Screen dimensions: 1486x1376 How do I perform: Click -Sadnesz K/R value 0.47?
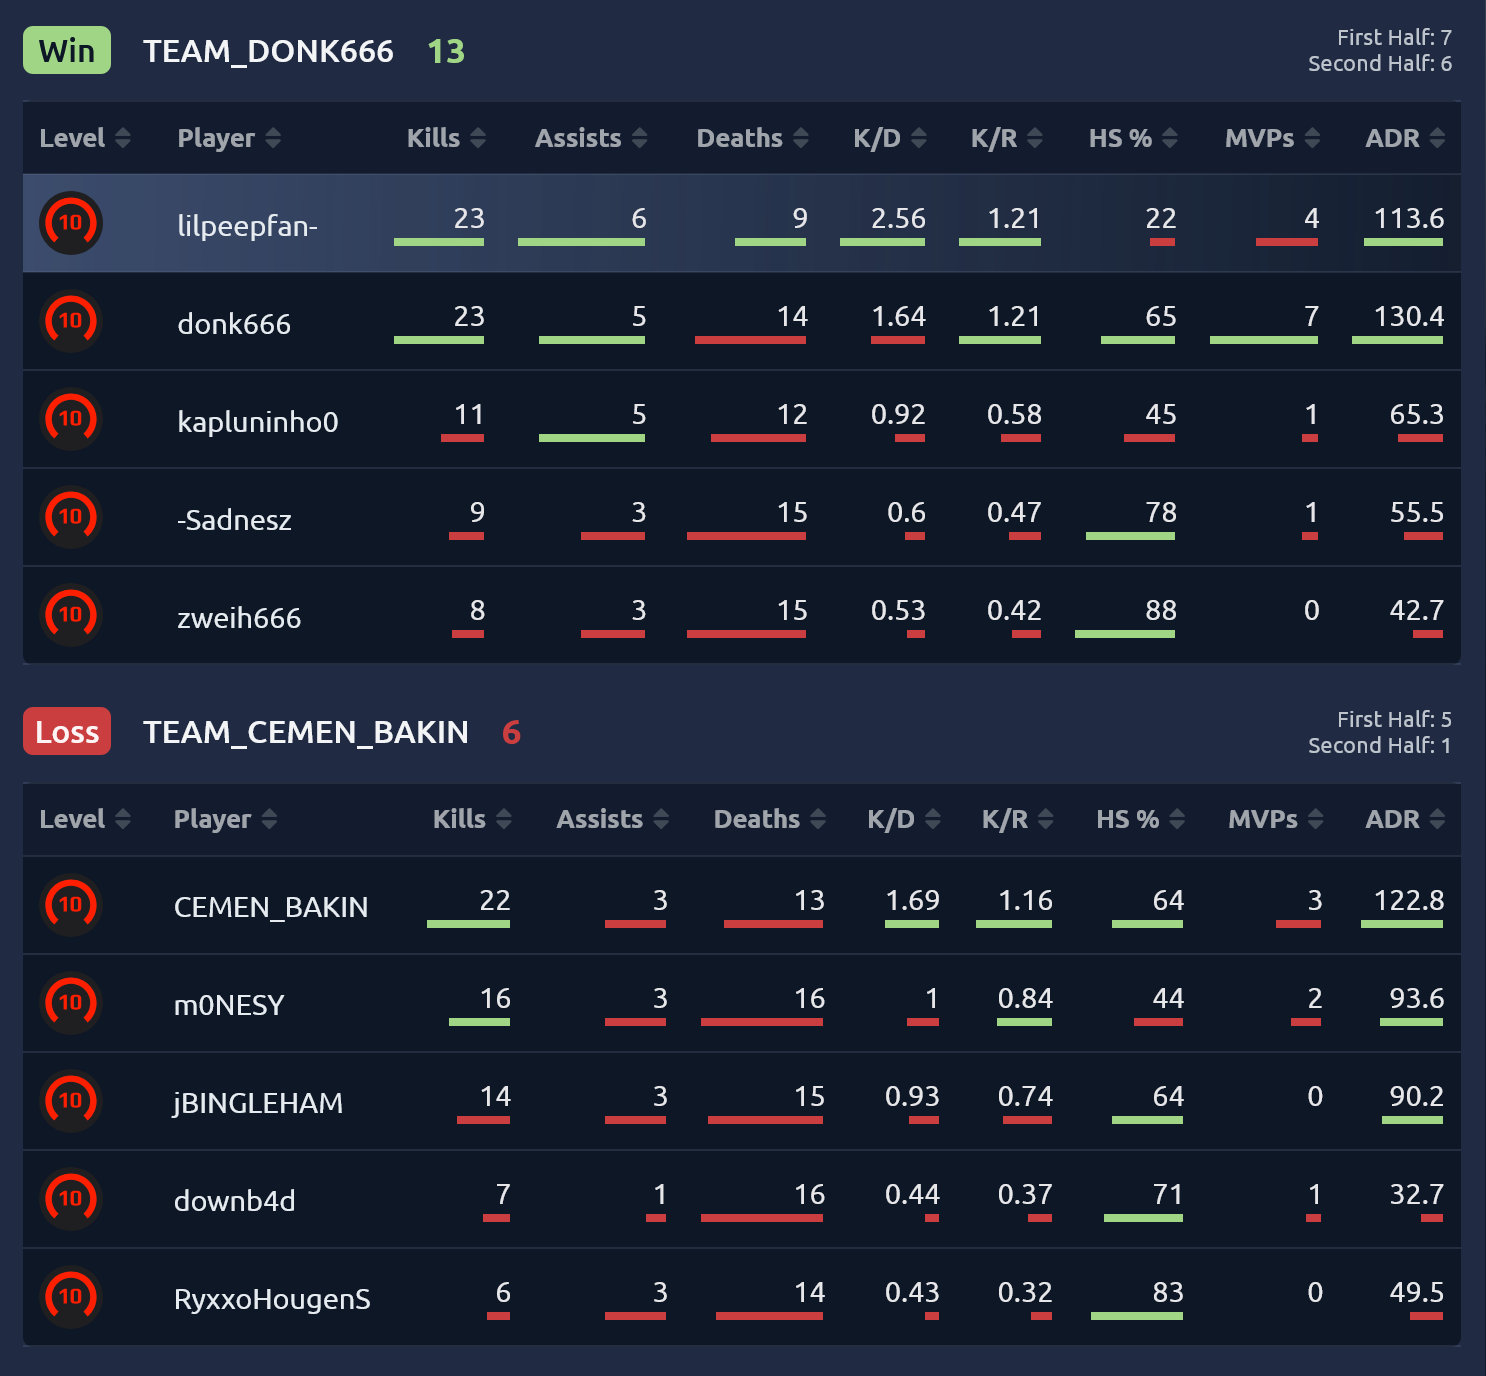tap(1014, 512)
